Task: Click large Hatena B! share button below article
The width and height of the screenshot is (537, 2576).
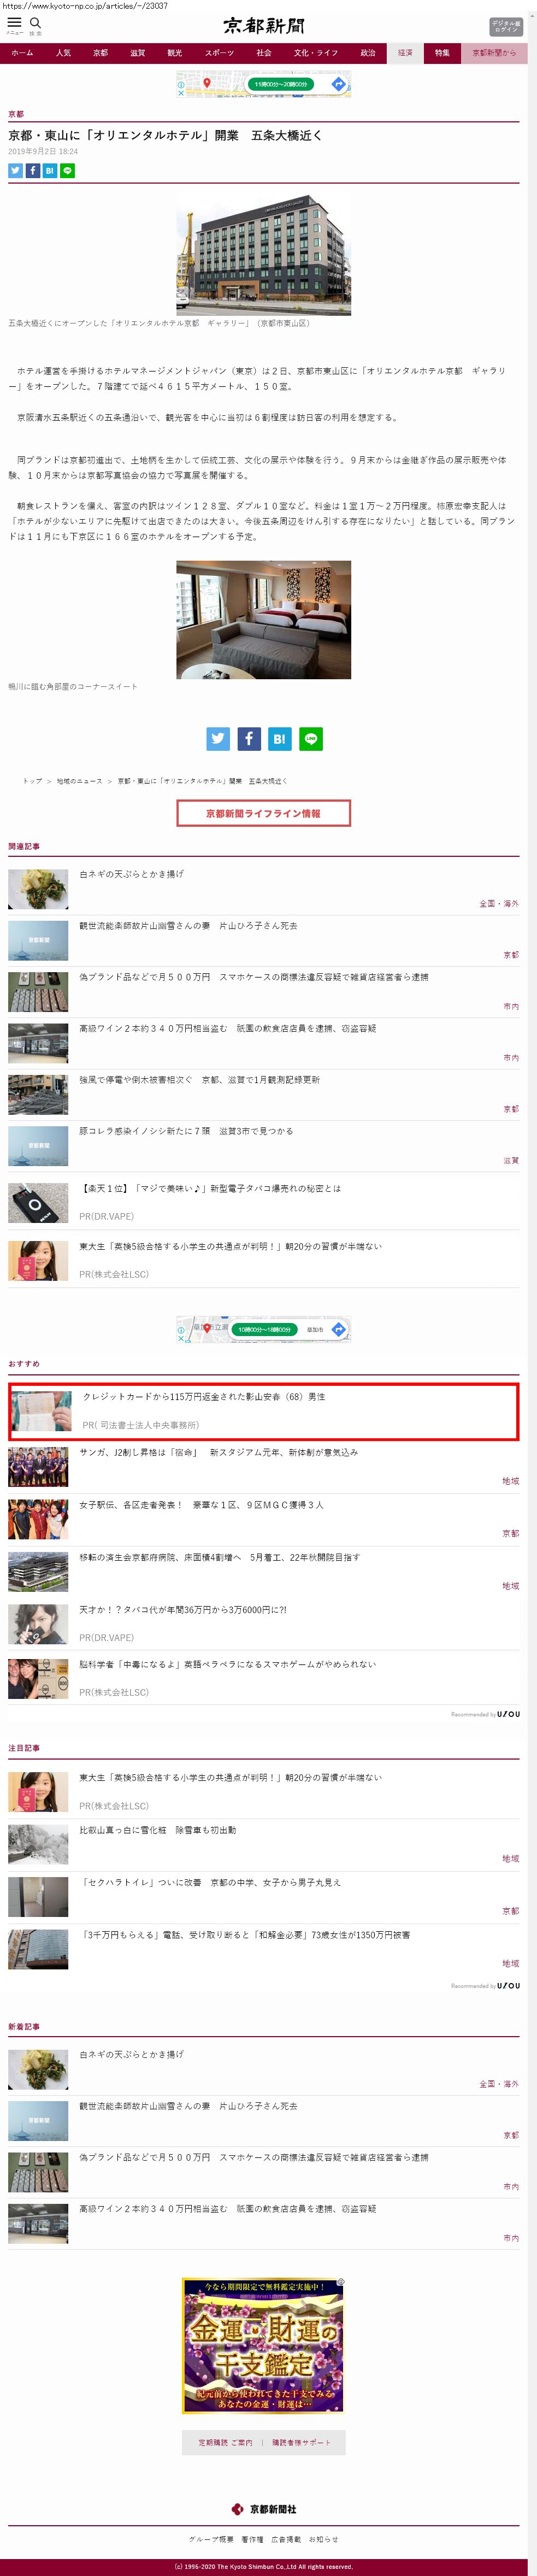Action: (x=280, y=739)
